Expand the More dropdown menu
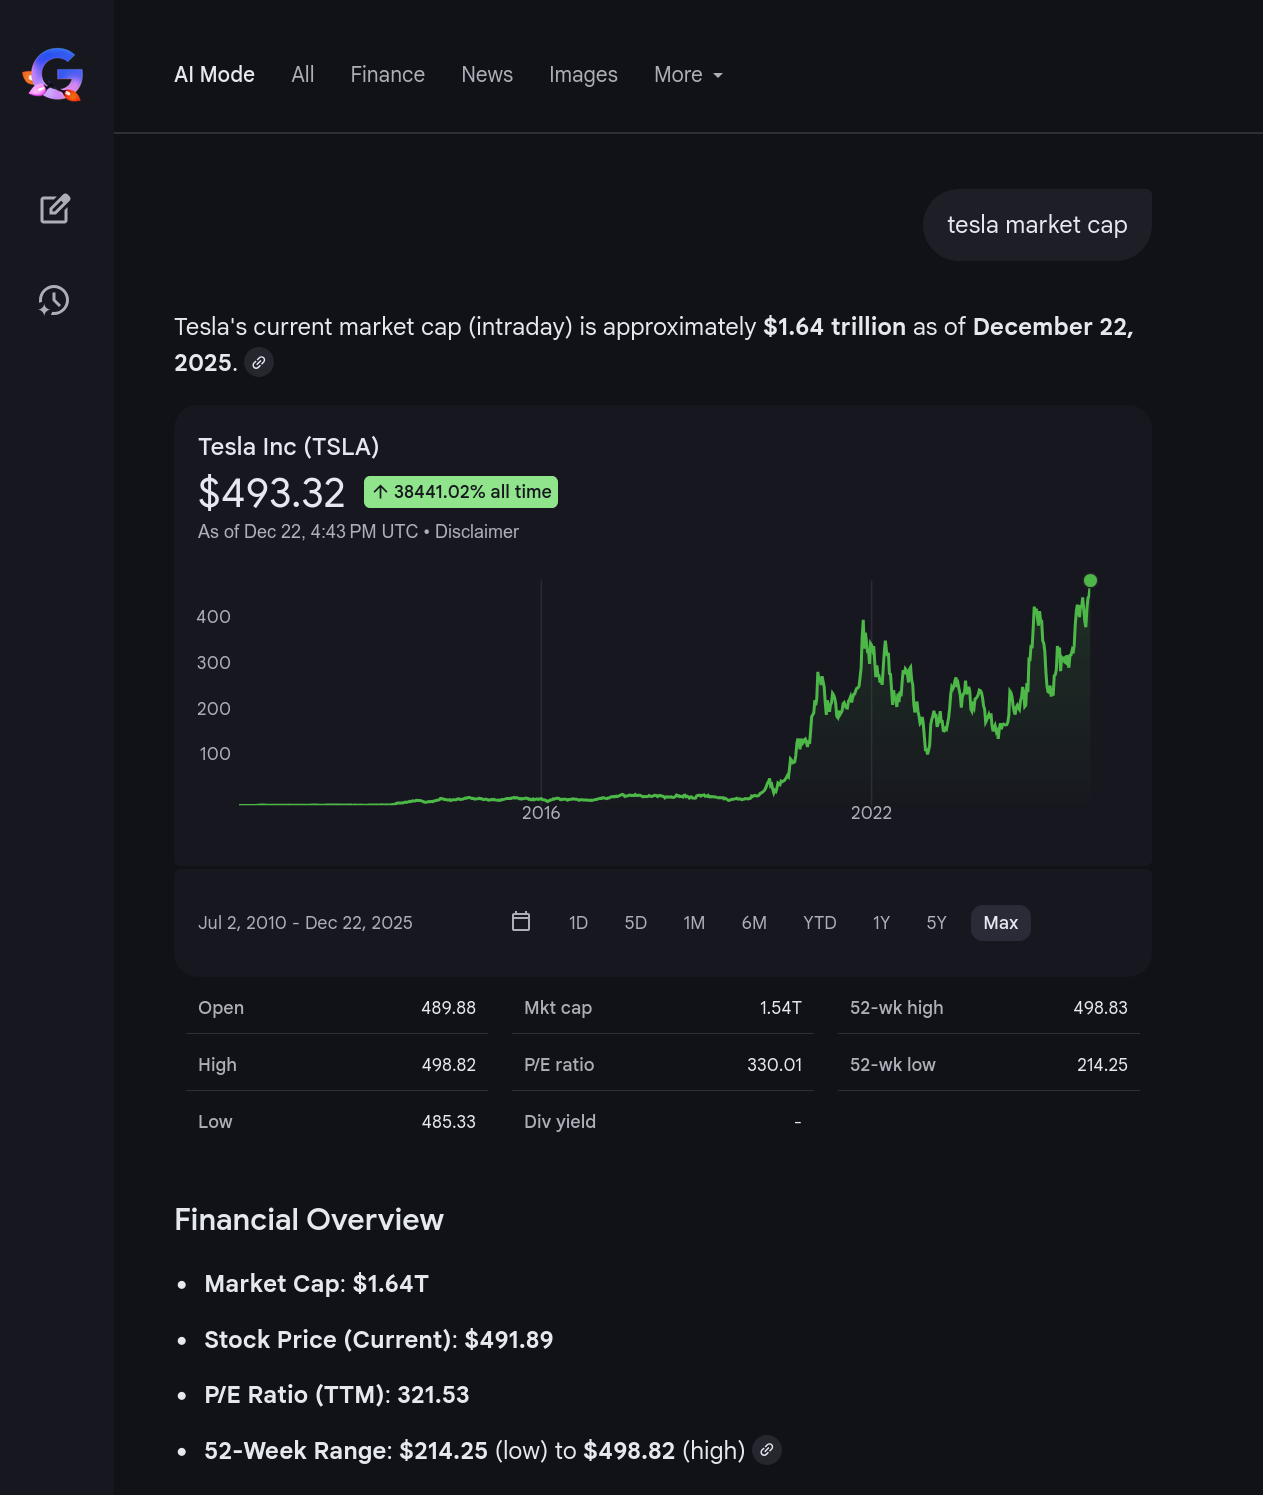 click(x=688, y=75)
